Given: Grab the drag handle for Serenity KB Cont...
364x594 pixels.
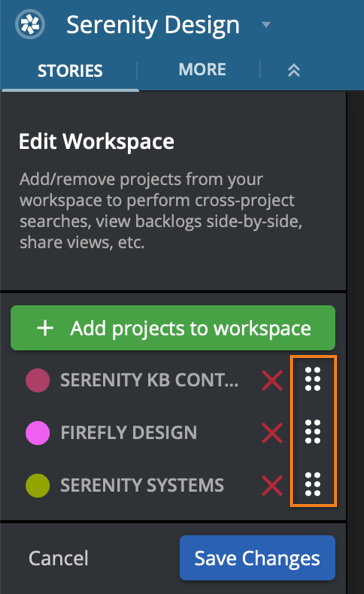Looking at the screenshot, I should 313,379.
